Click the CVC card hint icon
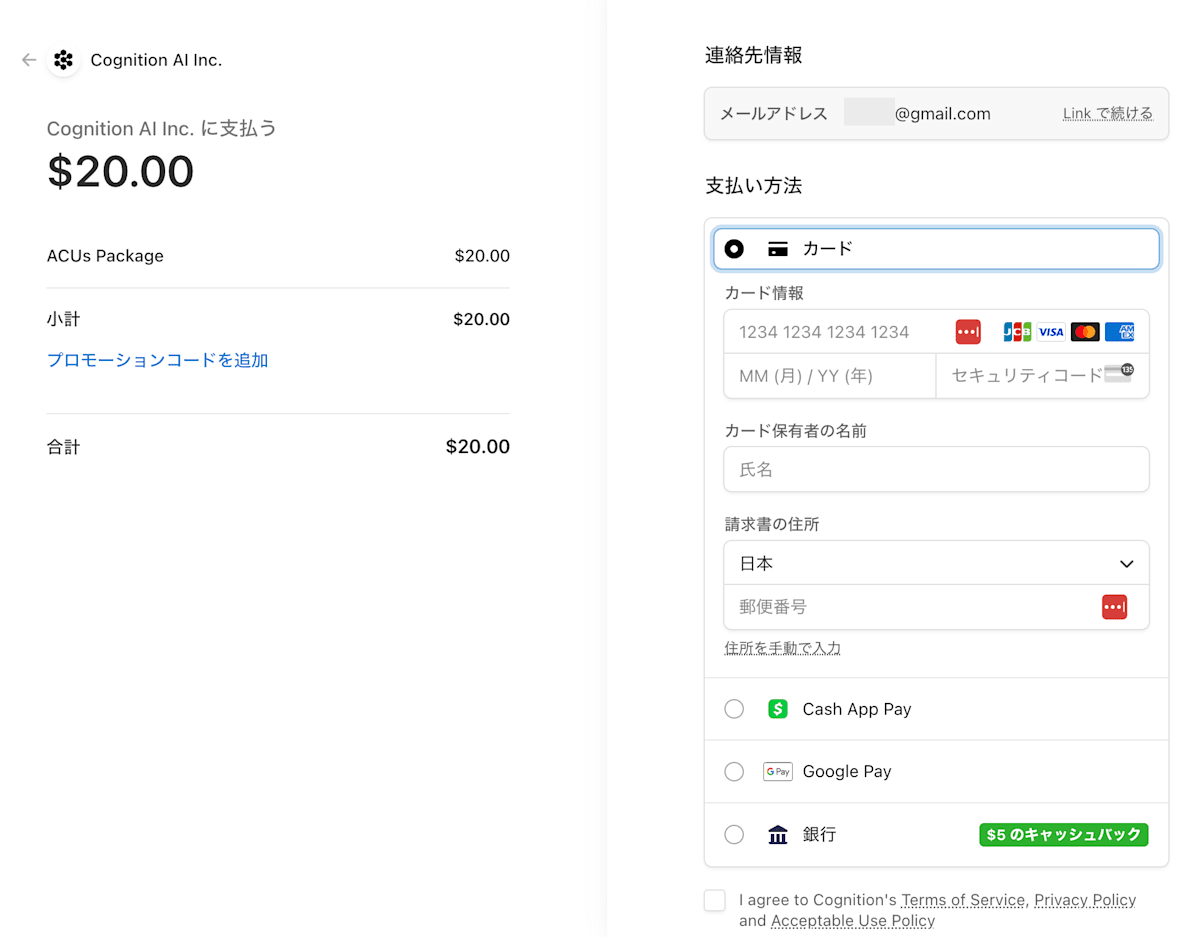Image resolution: width=1200 pixels, height=937 pixels. click(1119, 375)
